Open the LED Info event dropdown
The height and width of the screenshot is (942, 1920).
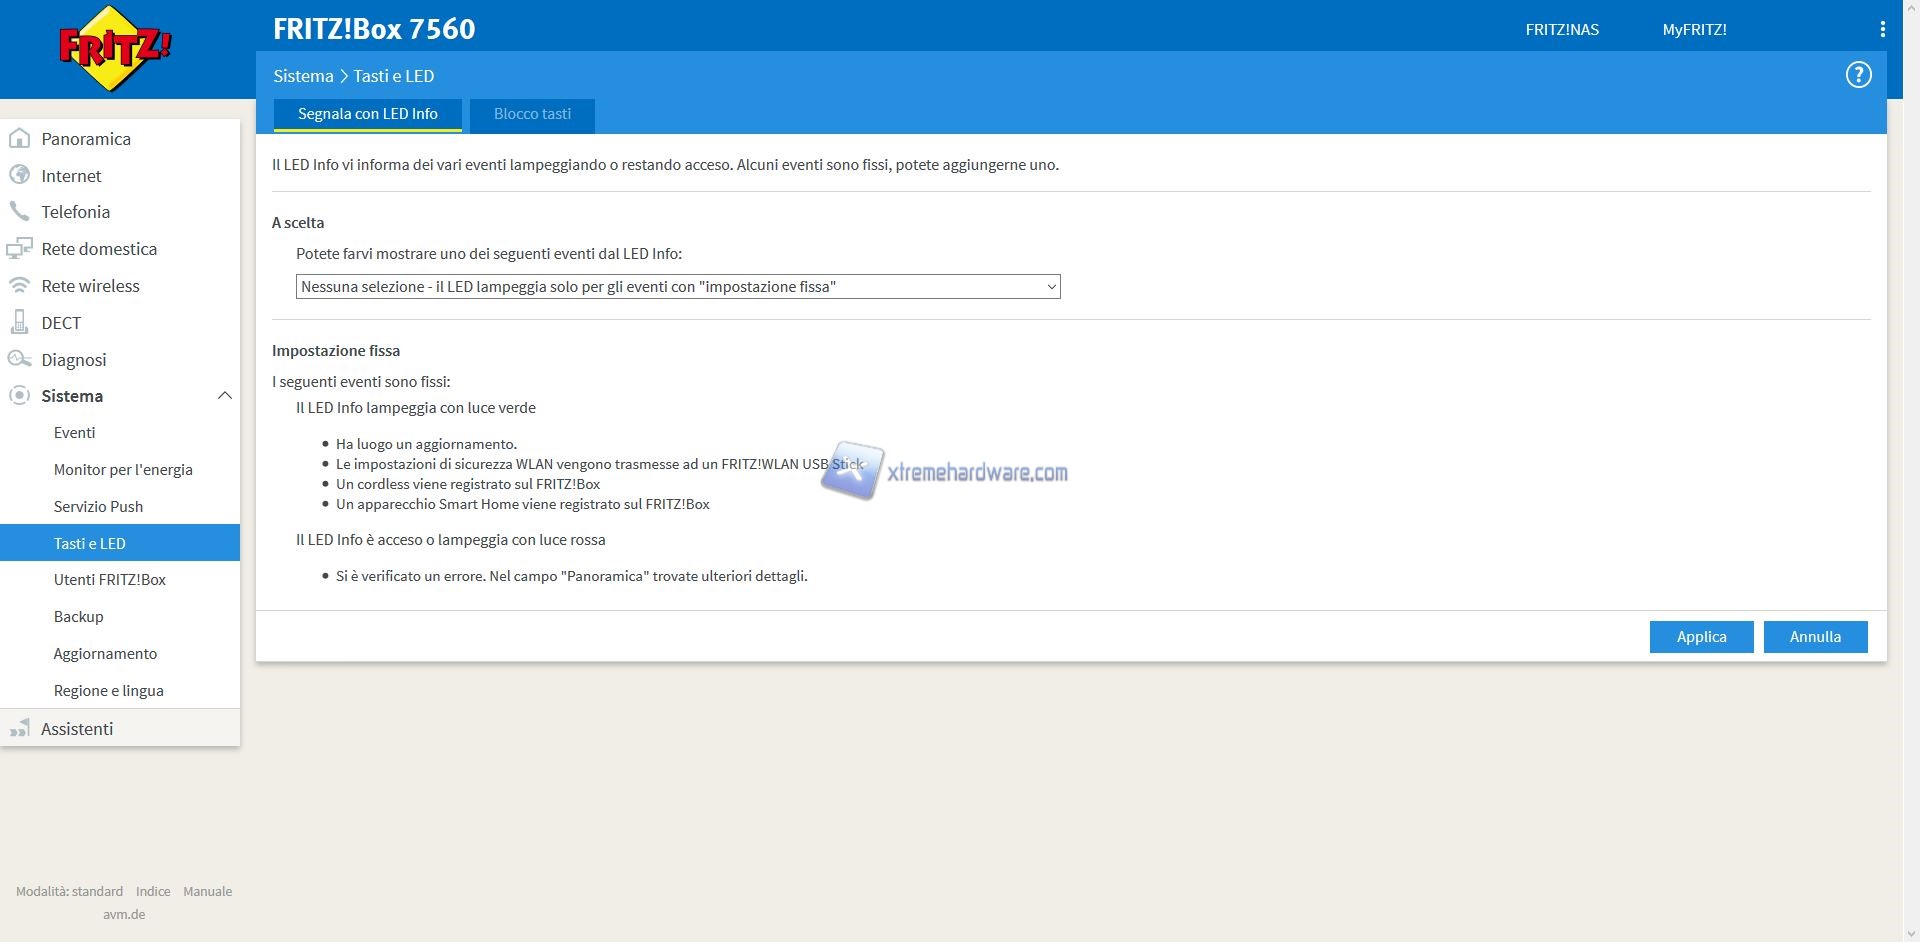coord(677,287)
